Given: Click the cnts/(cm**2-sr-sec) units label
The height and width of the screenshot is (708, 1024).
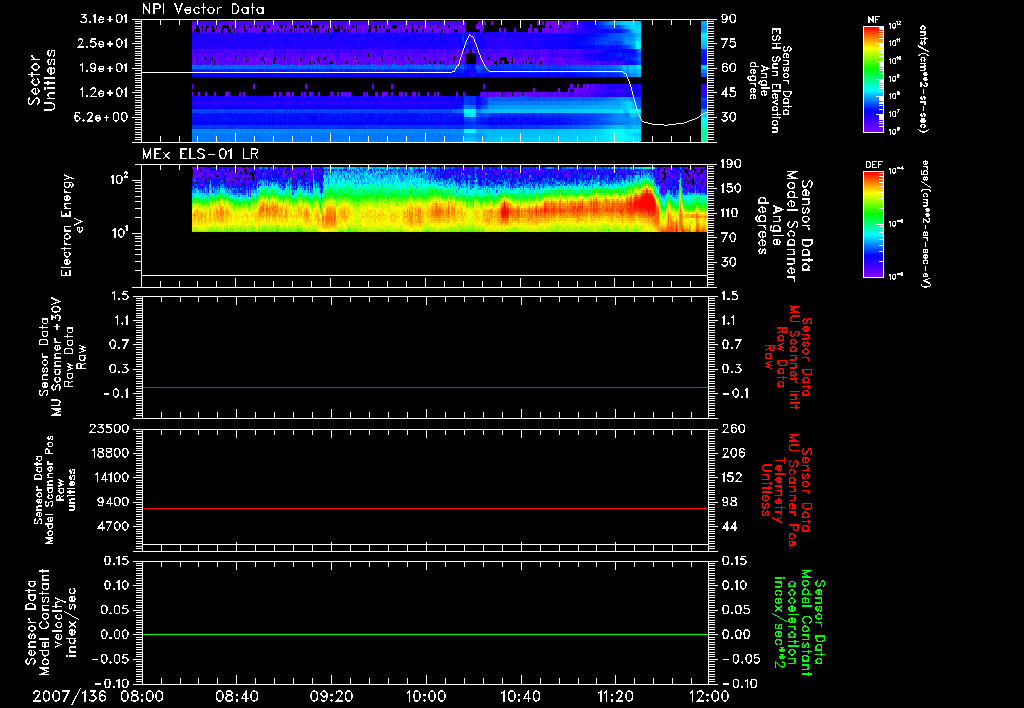Looking at the screenshot, I should click(923, 78).
